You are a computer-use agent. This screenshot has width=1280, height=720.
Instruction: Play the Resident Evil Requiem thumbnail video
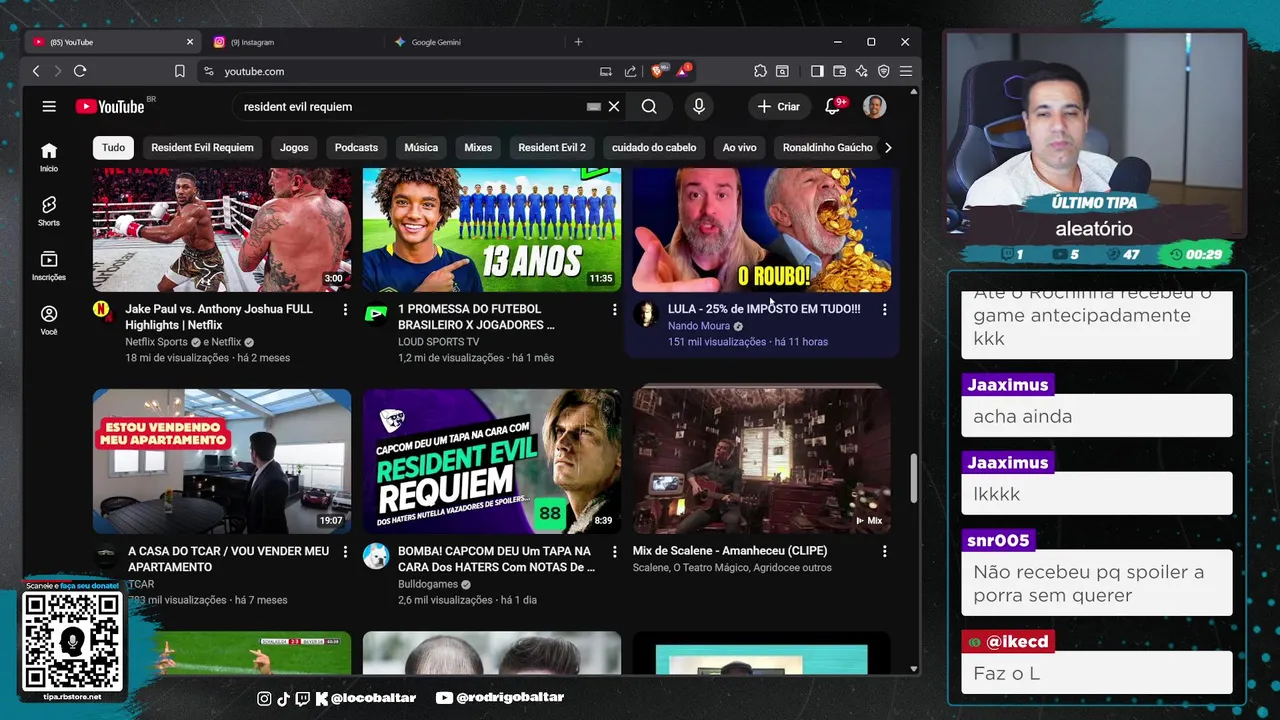(492, 461)
